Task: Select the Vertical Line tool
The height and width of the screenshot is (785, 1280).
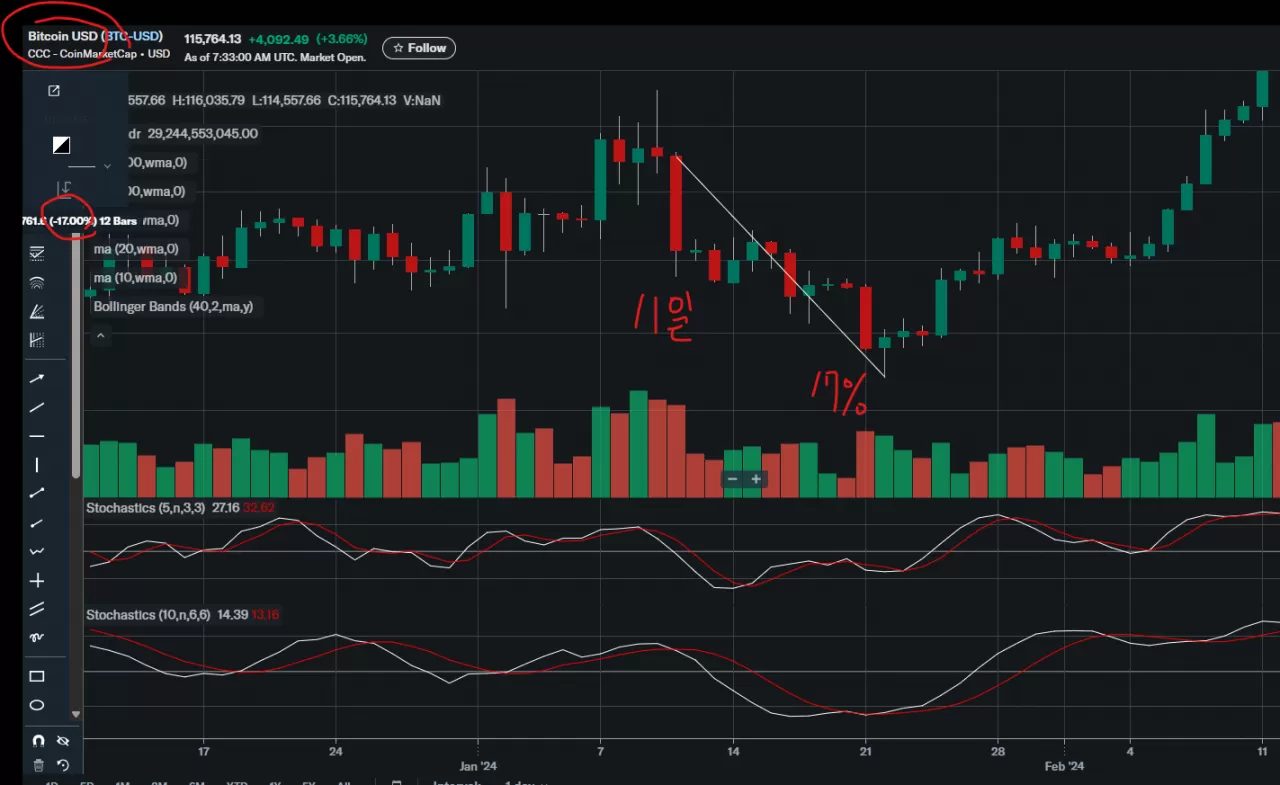Action: (x=36, y=465)
